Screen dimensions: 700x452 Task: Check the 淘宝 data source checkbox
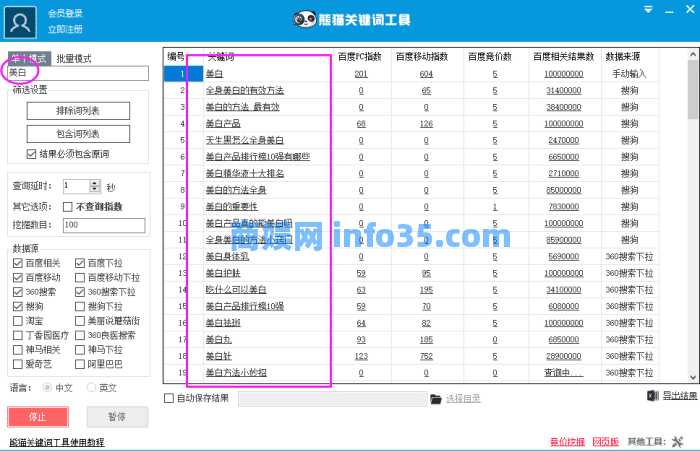click(x=18, y=321)
